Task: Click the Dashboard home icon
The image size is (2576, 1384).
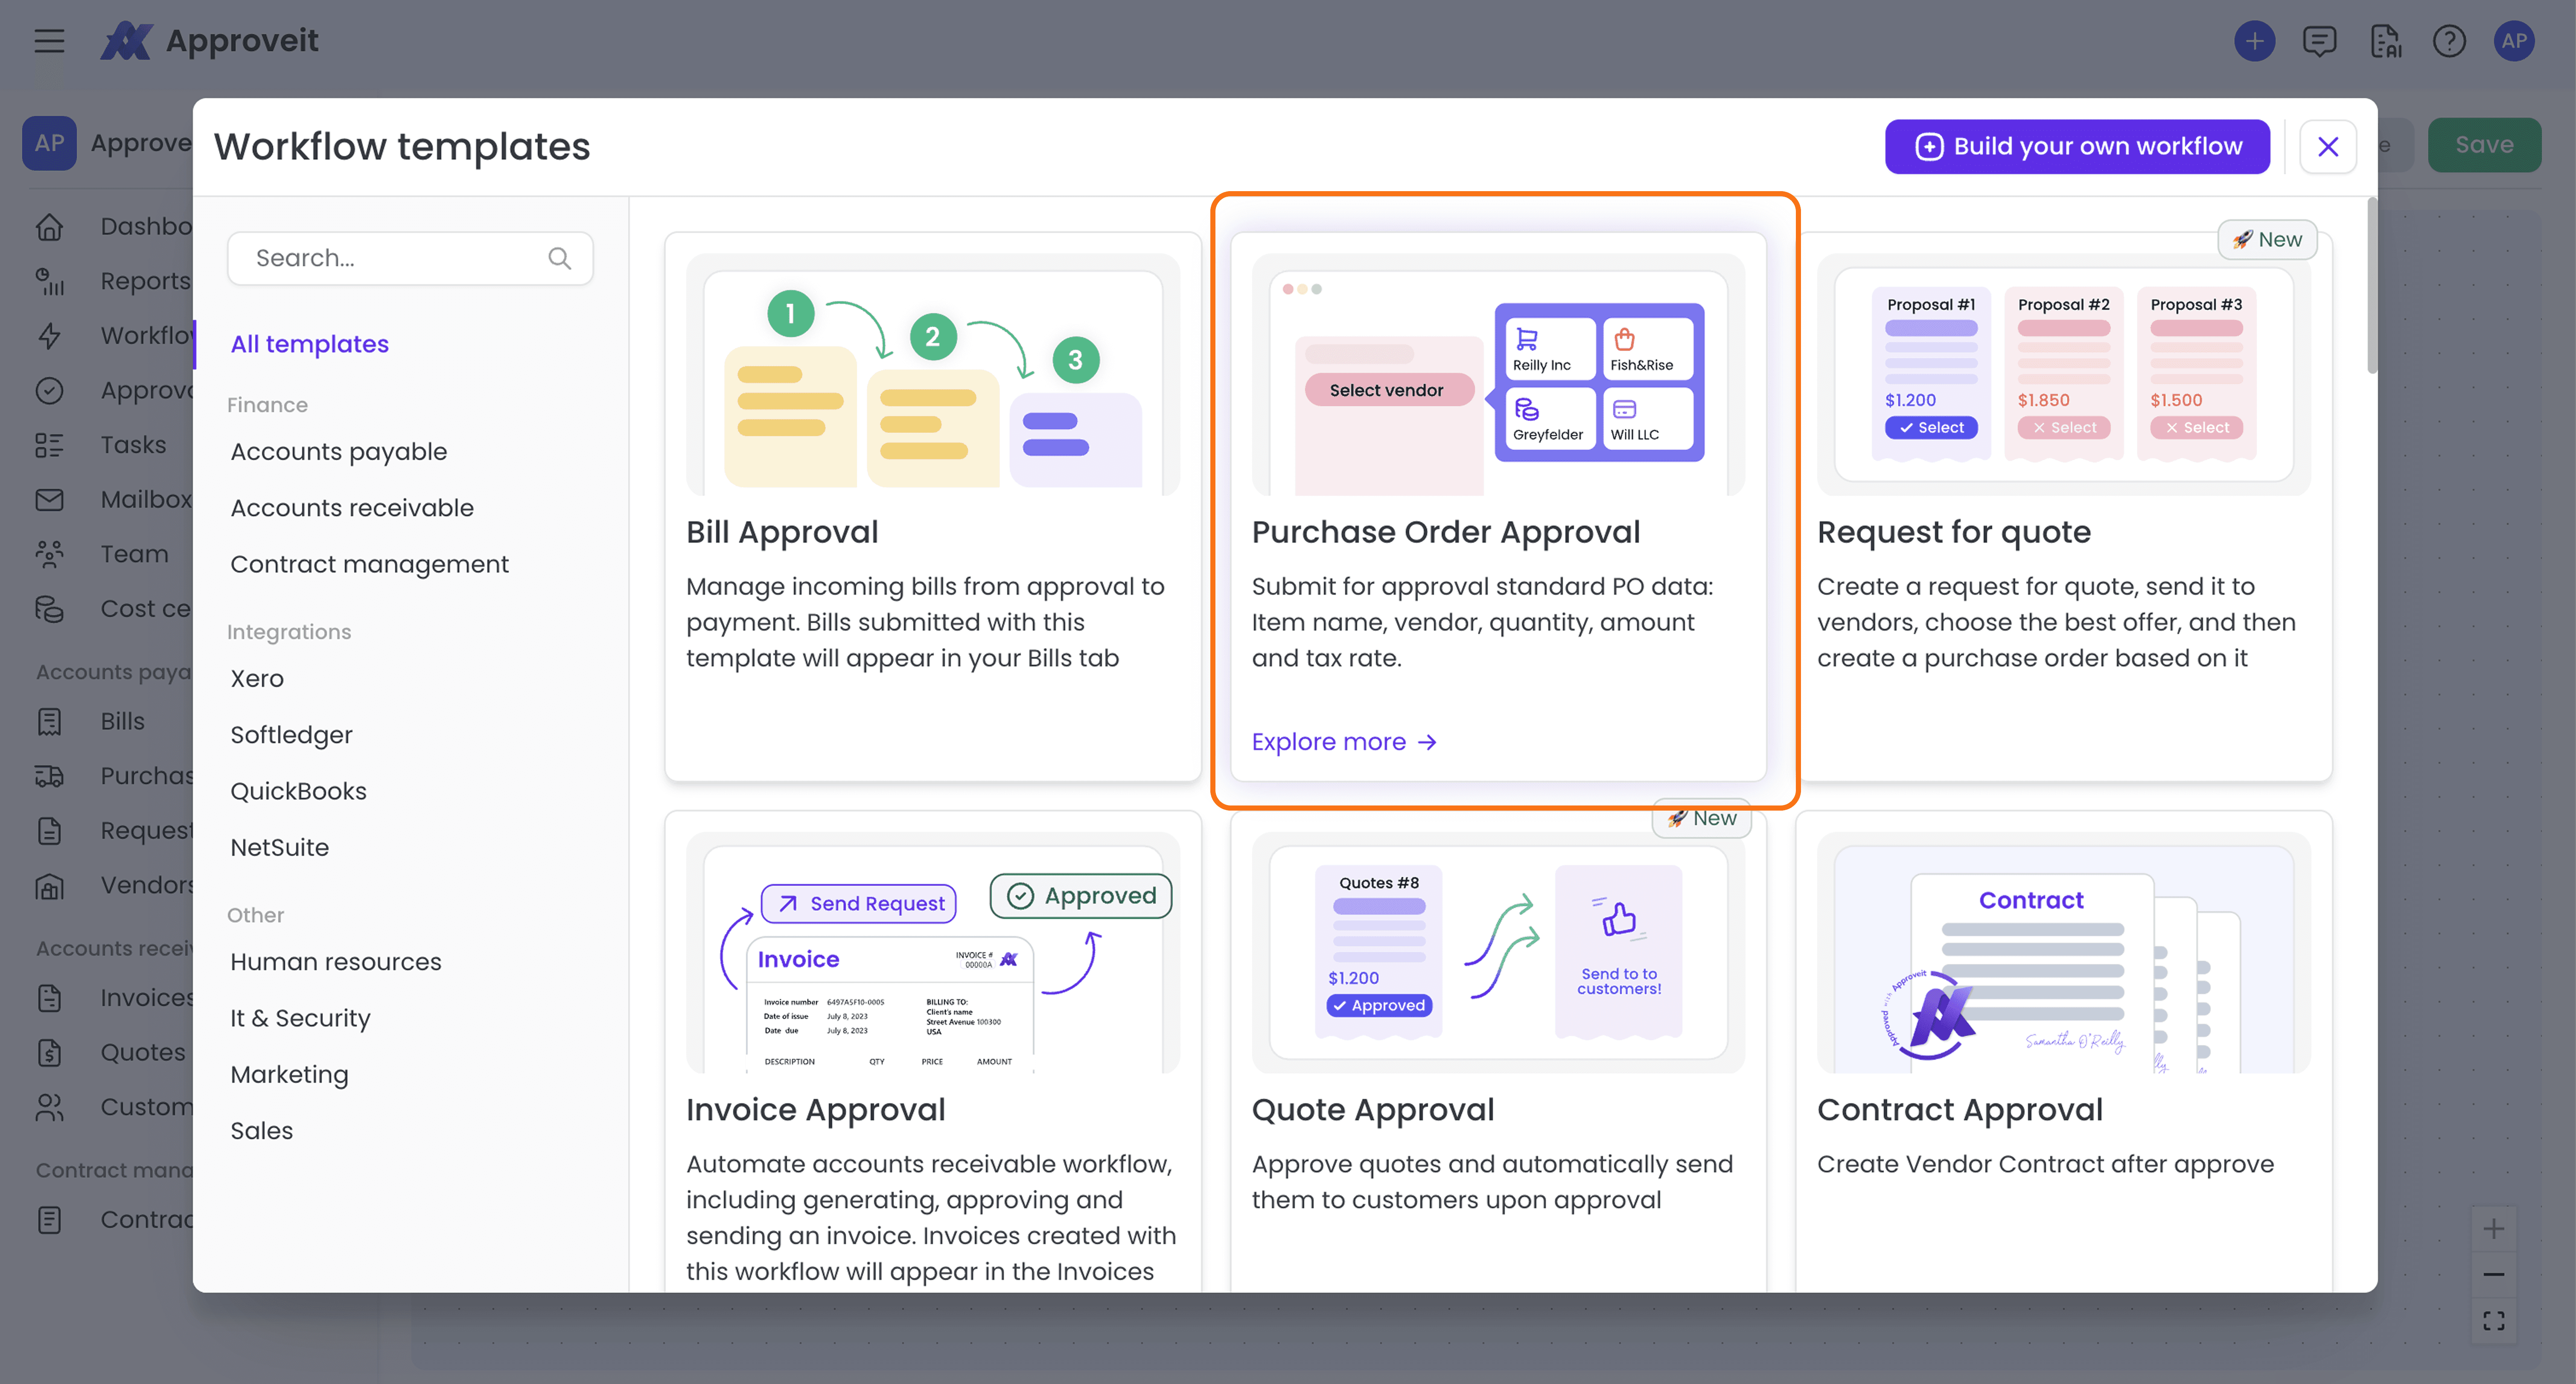Action: pos(49,226)
